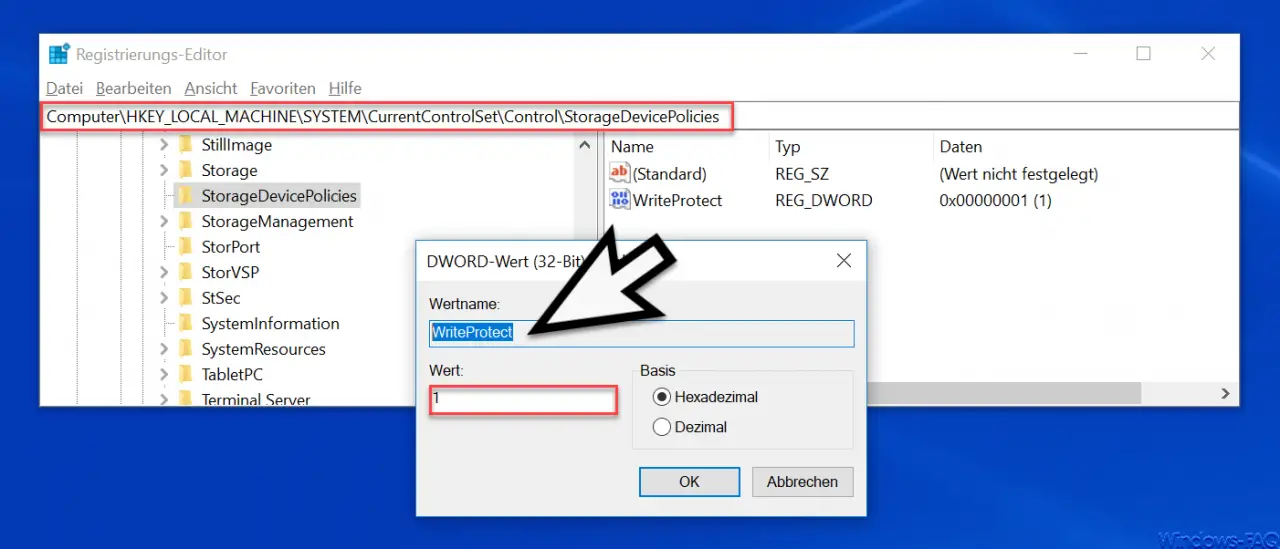Expand the StillImage tree node

click(164, 145)
